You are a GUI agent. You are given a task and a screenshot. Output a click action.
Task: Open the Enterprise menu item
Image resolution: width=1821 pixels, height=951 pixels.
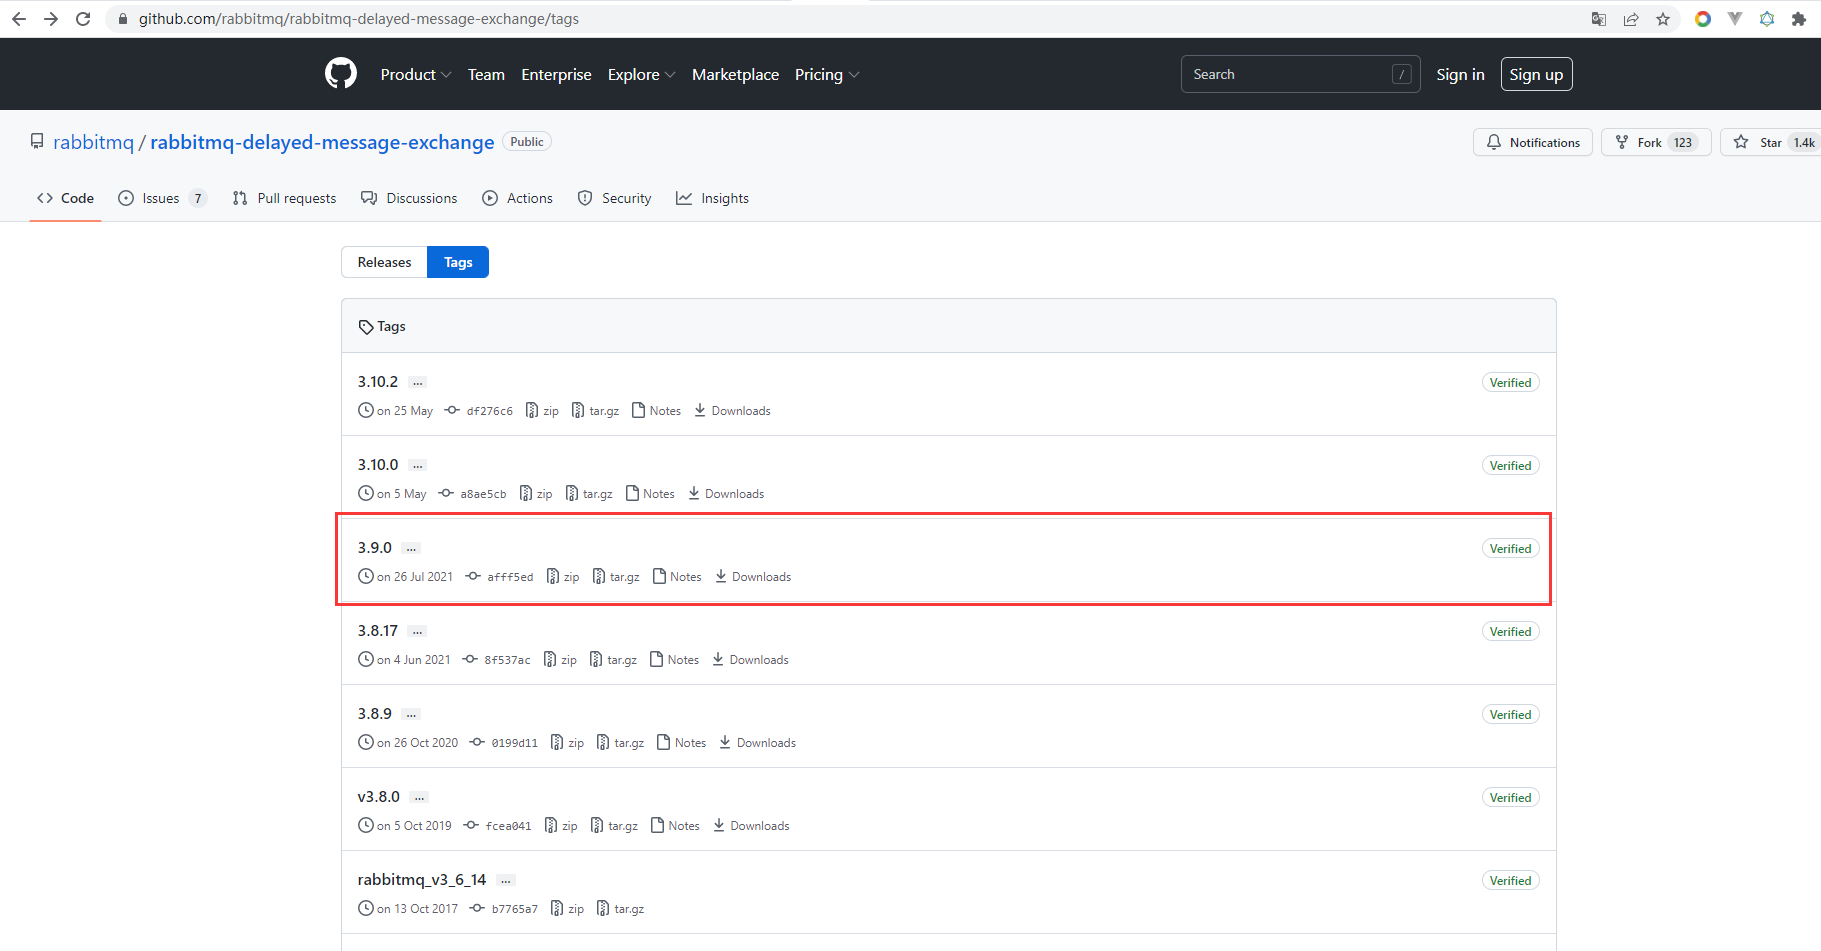pos(556,75)
